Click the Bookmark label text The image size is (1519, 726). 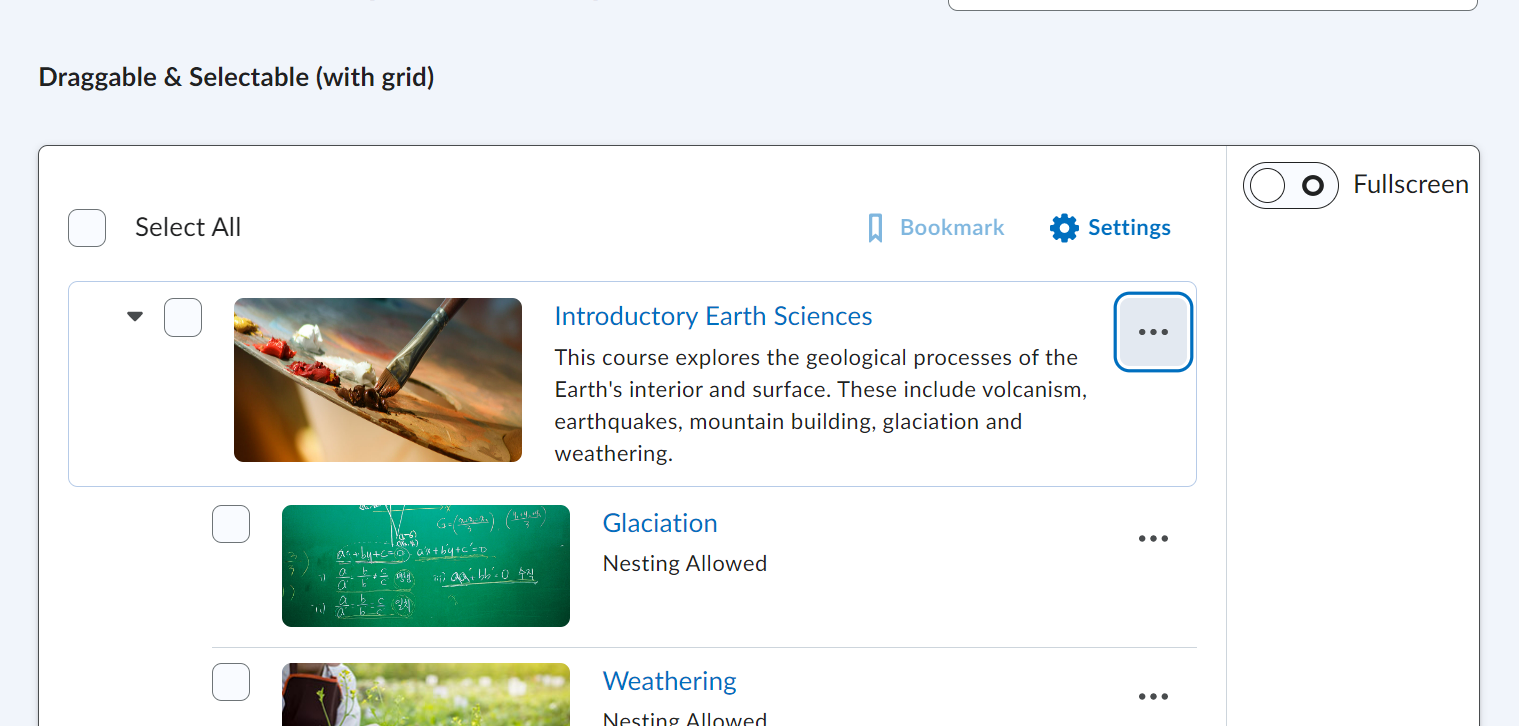point(951,227)
